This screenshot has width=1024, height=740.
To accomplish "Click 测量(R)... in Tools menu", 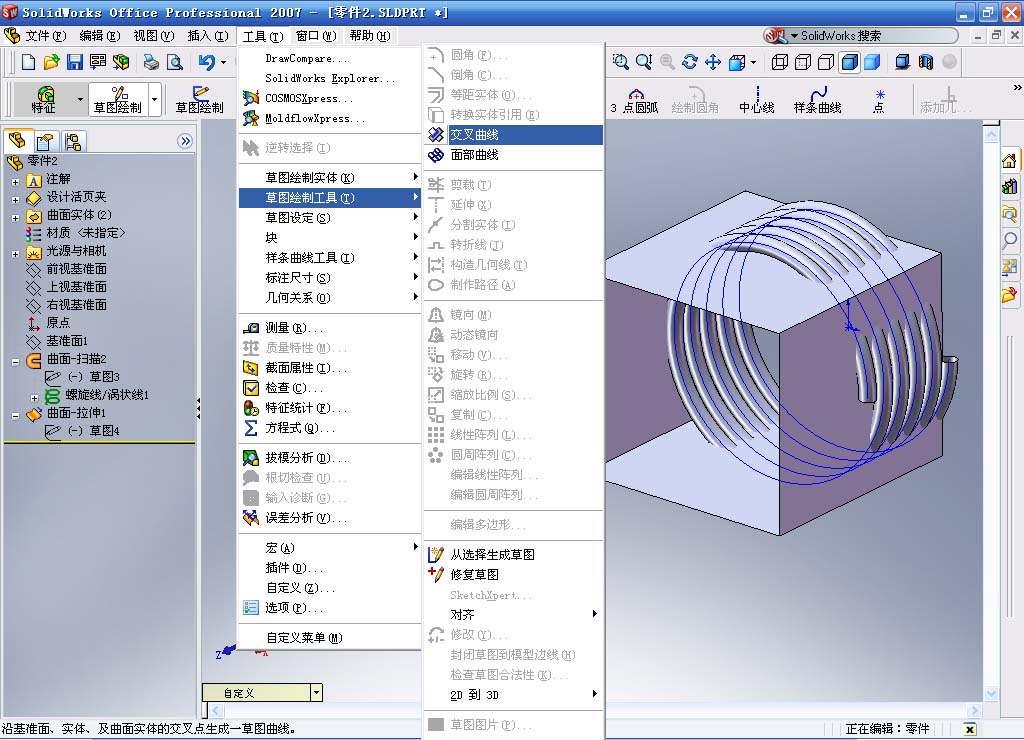I will point(330,328).
